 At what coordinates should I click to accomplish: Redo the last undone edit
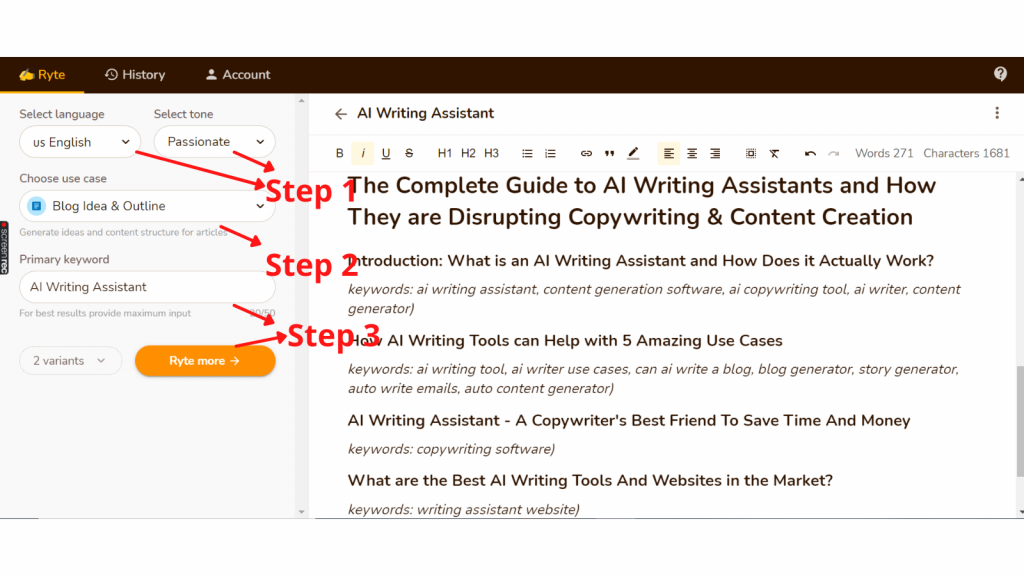click(833, 153)
